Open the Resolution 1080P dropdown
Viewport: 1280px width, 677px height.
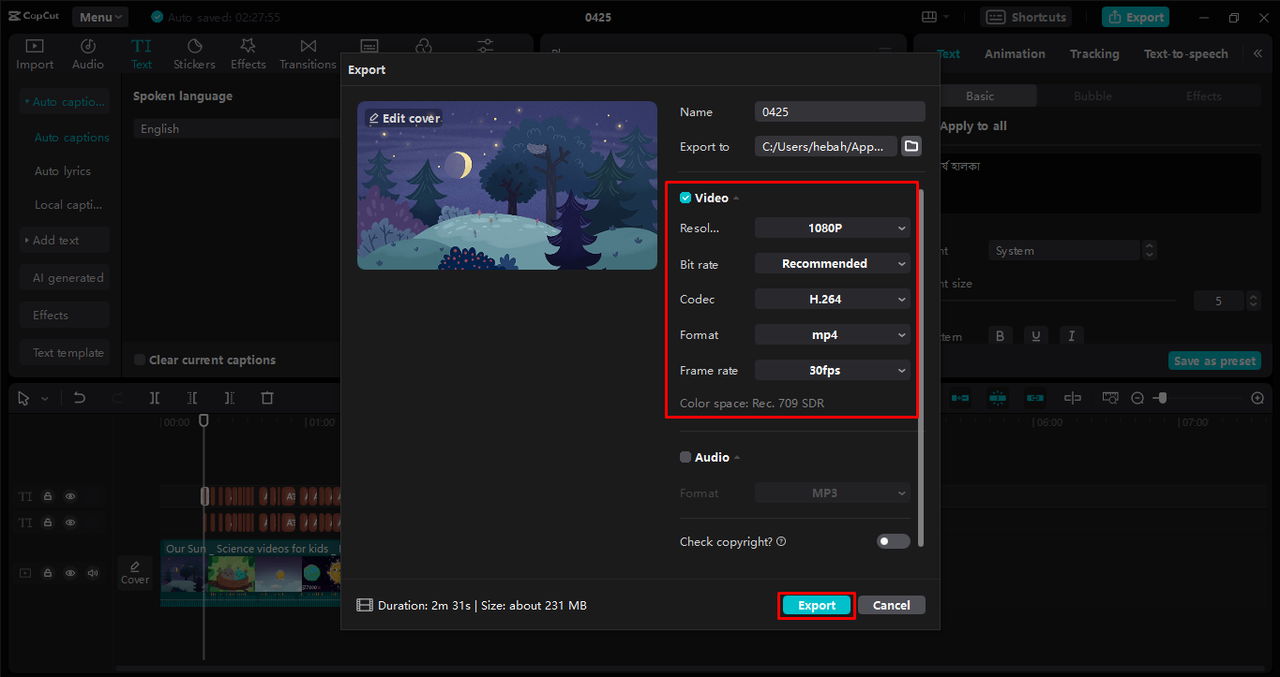(x=832, y=228)
